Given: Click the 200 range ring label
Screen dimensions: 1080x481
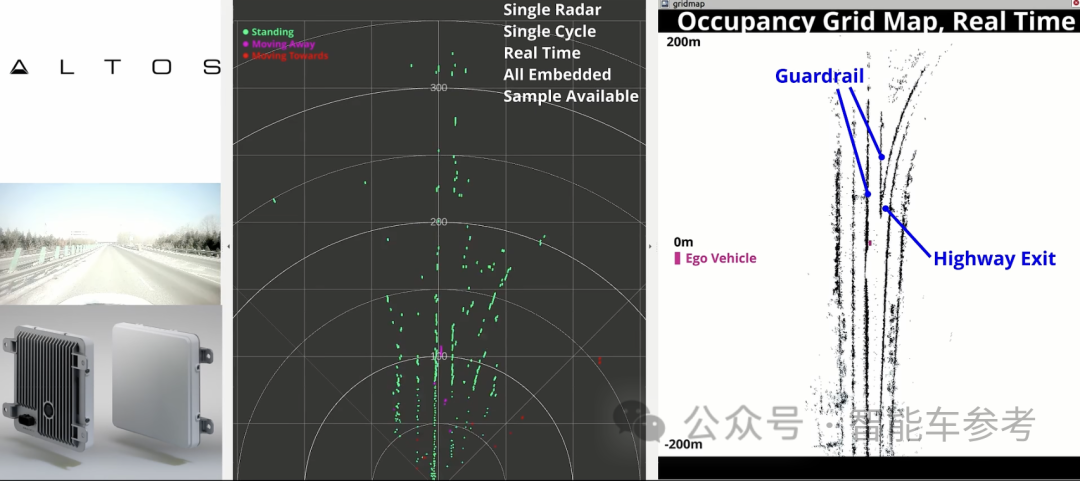Looking at the screenshot, I should tap(438, 222).
